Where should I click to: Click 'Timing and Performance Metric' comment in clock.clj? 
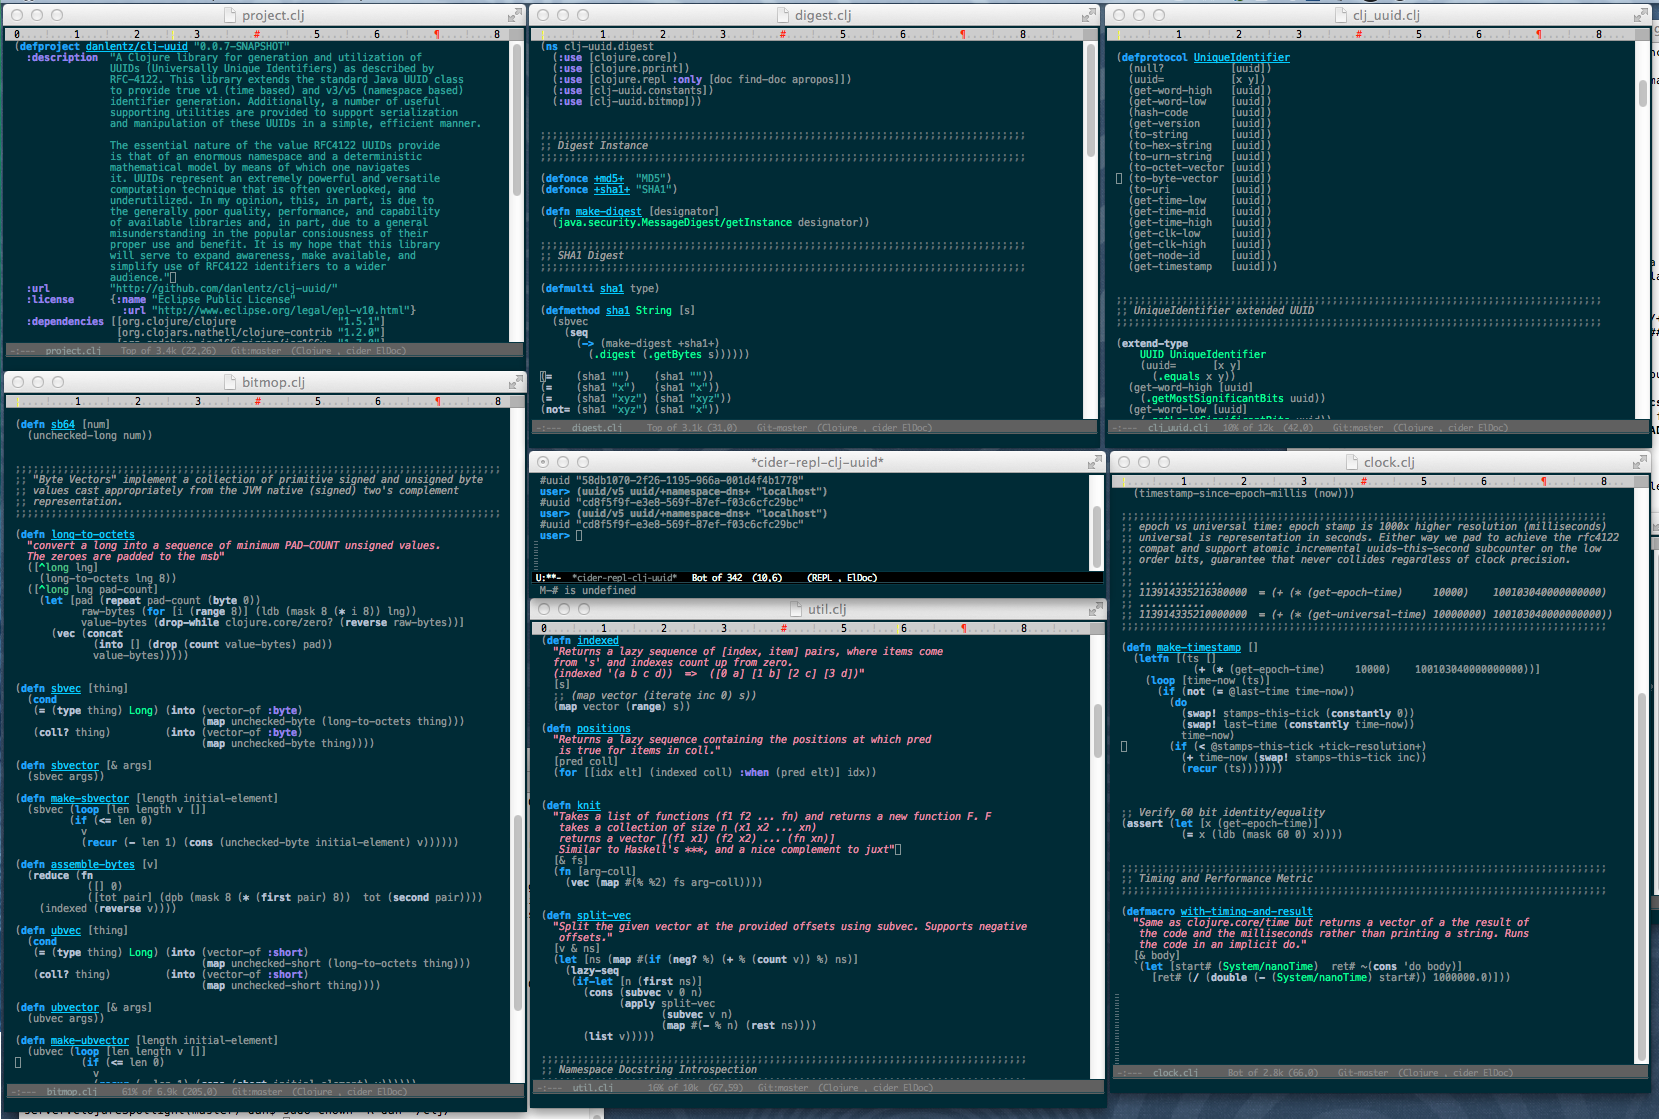(x=1225, y=879)
